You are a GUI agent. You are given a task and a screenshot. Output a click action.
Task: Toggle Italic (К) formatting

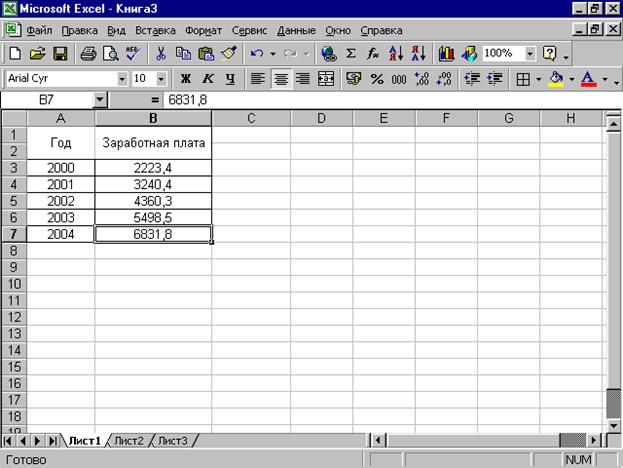click(x=207, y=79)
